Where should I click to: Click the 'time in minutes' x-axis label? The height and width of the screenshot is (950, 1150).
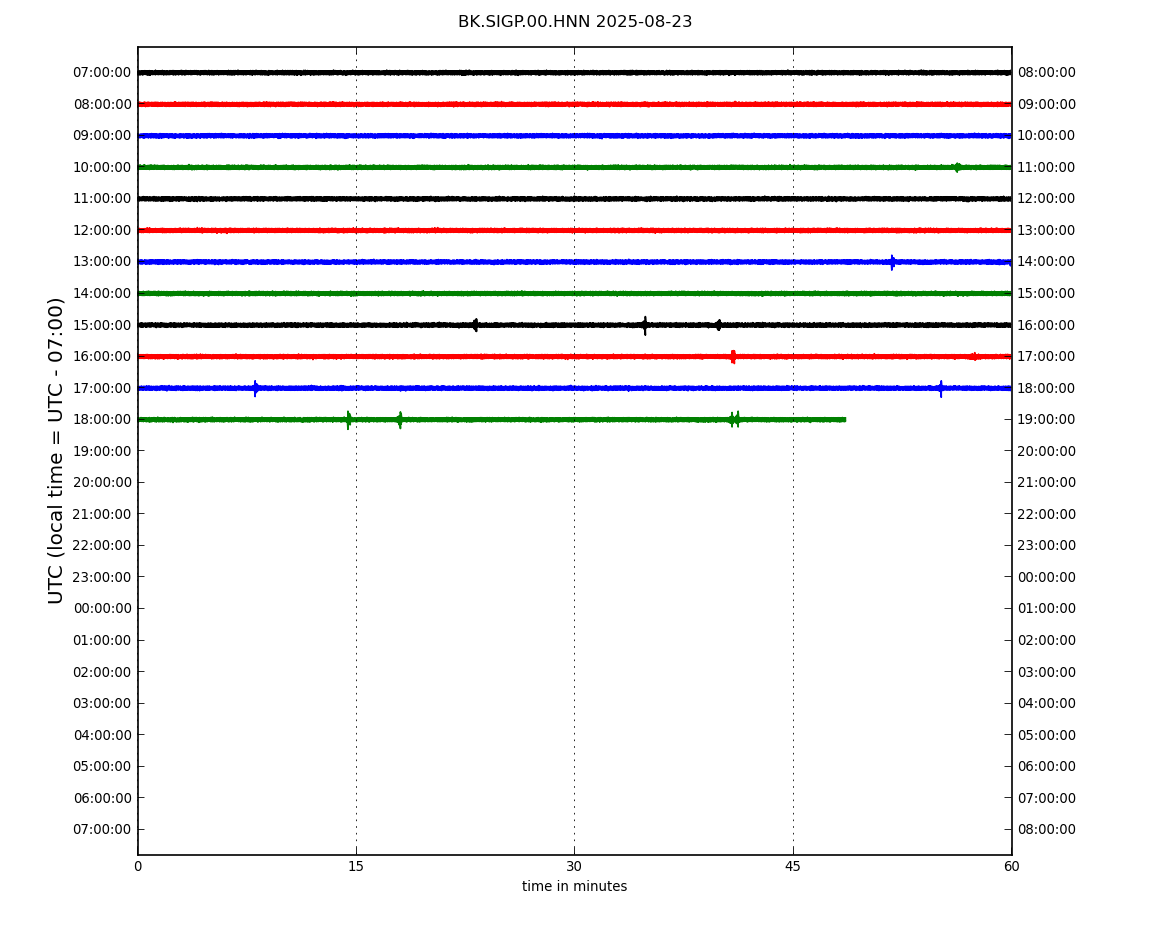pos(574,886)
